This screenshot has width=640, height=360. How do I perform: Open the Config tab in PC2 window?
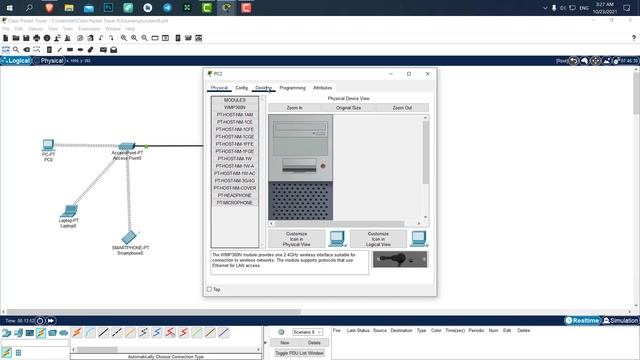[x=242, y=88]
